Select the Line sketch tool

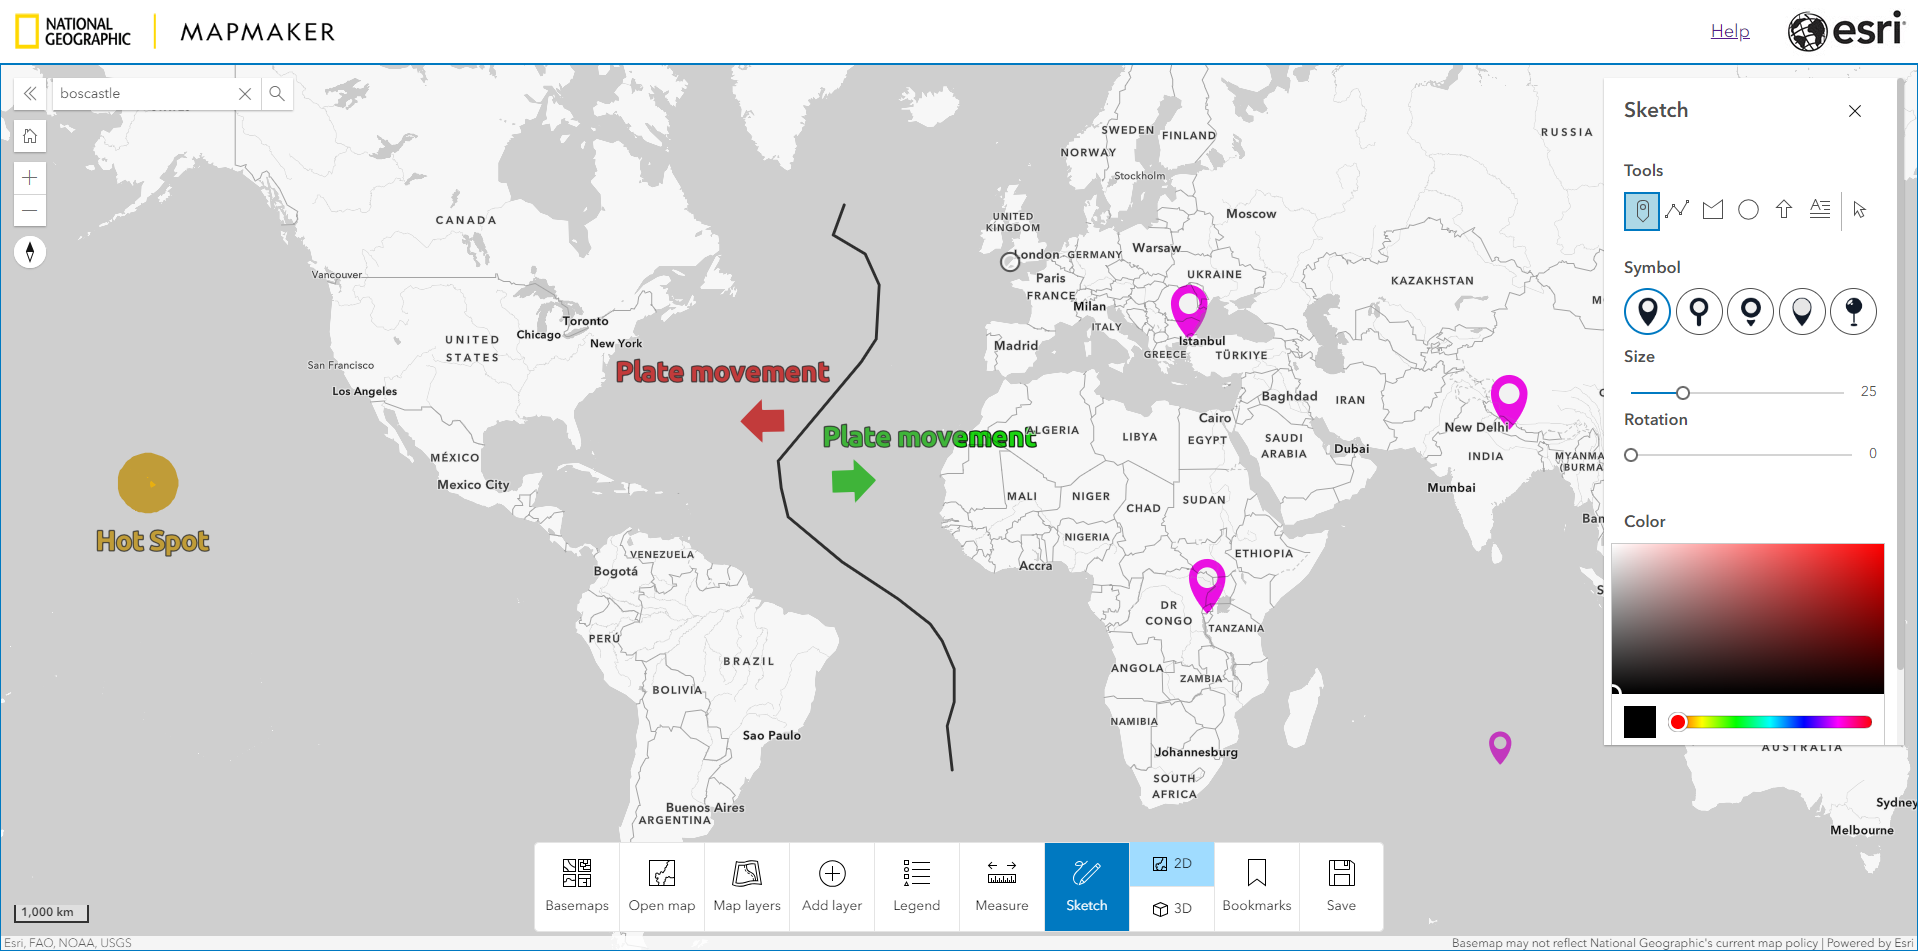(1677, 210)
